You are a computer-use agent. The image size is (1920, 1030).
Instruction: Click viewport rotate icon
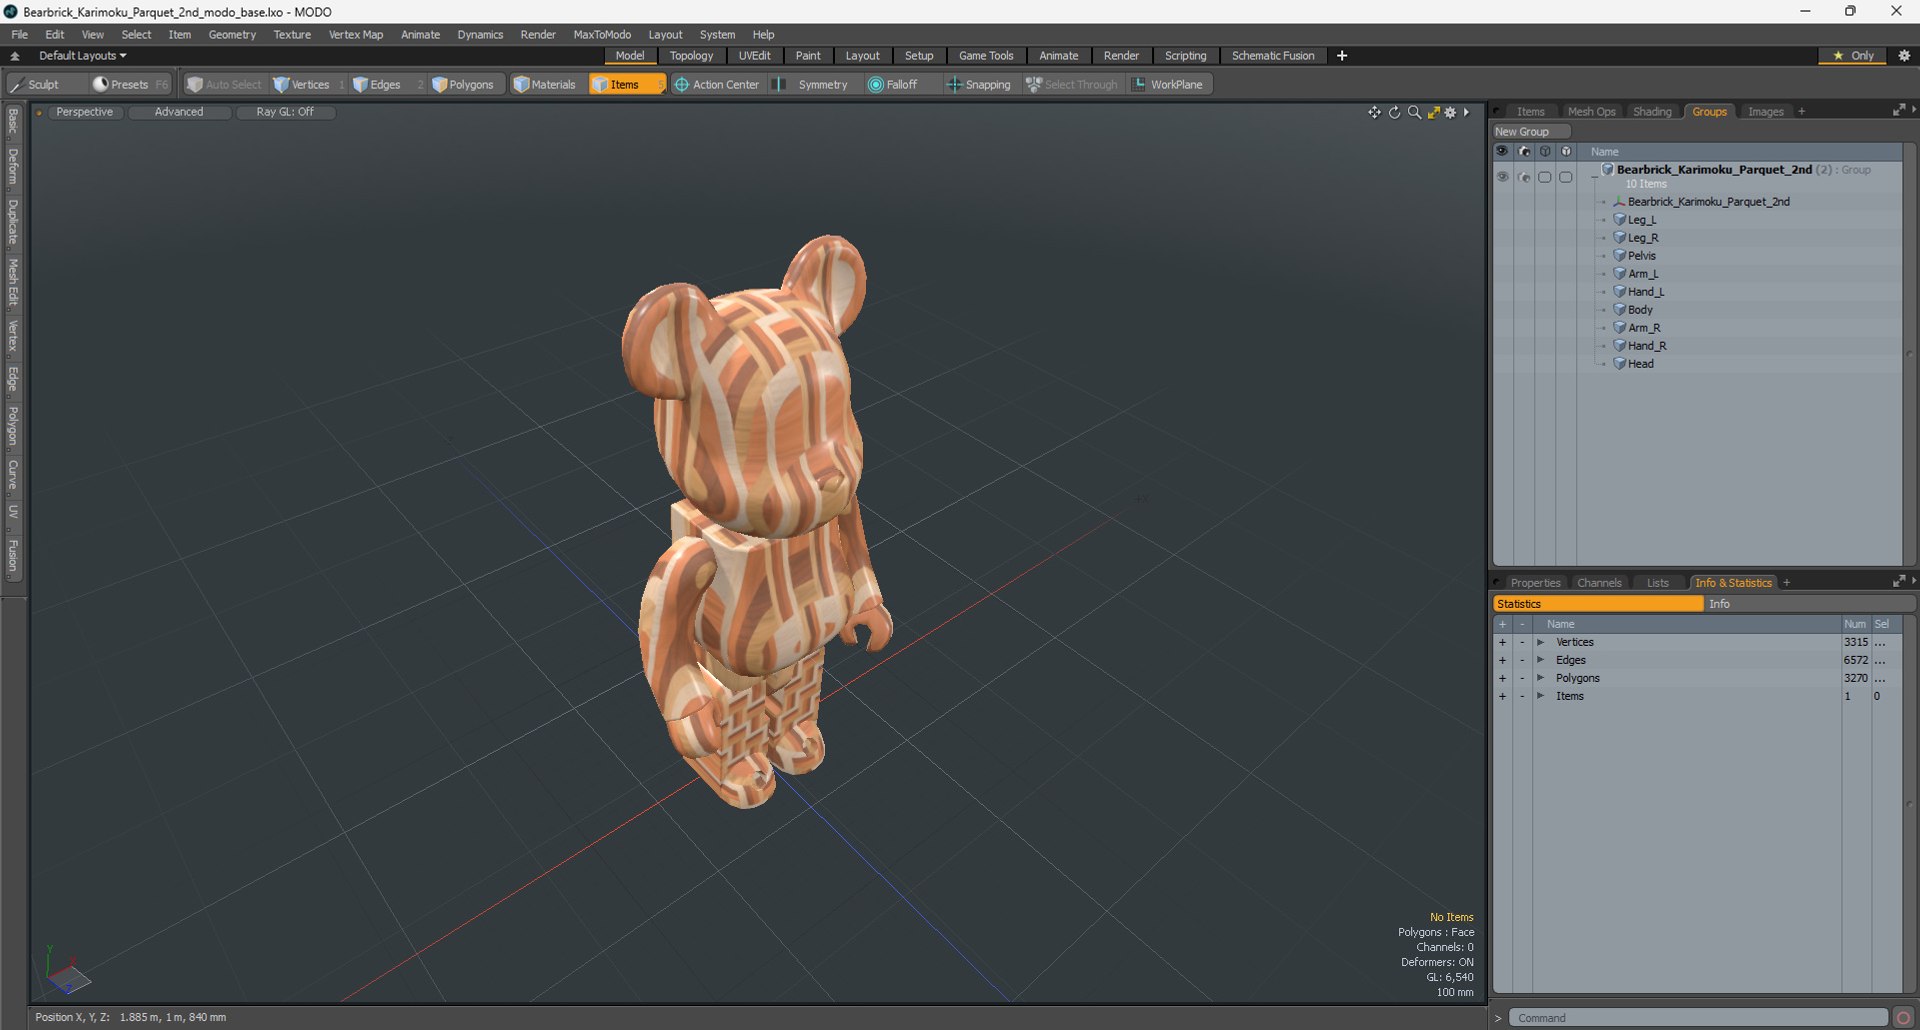[1394, 112]
